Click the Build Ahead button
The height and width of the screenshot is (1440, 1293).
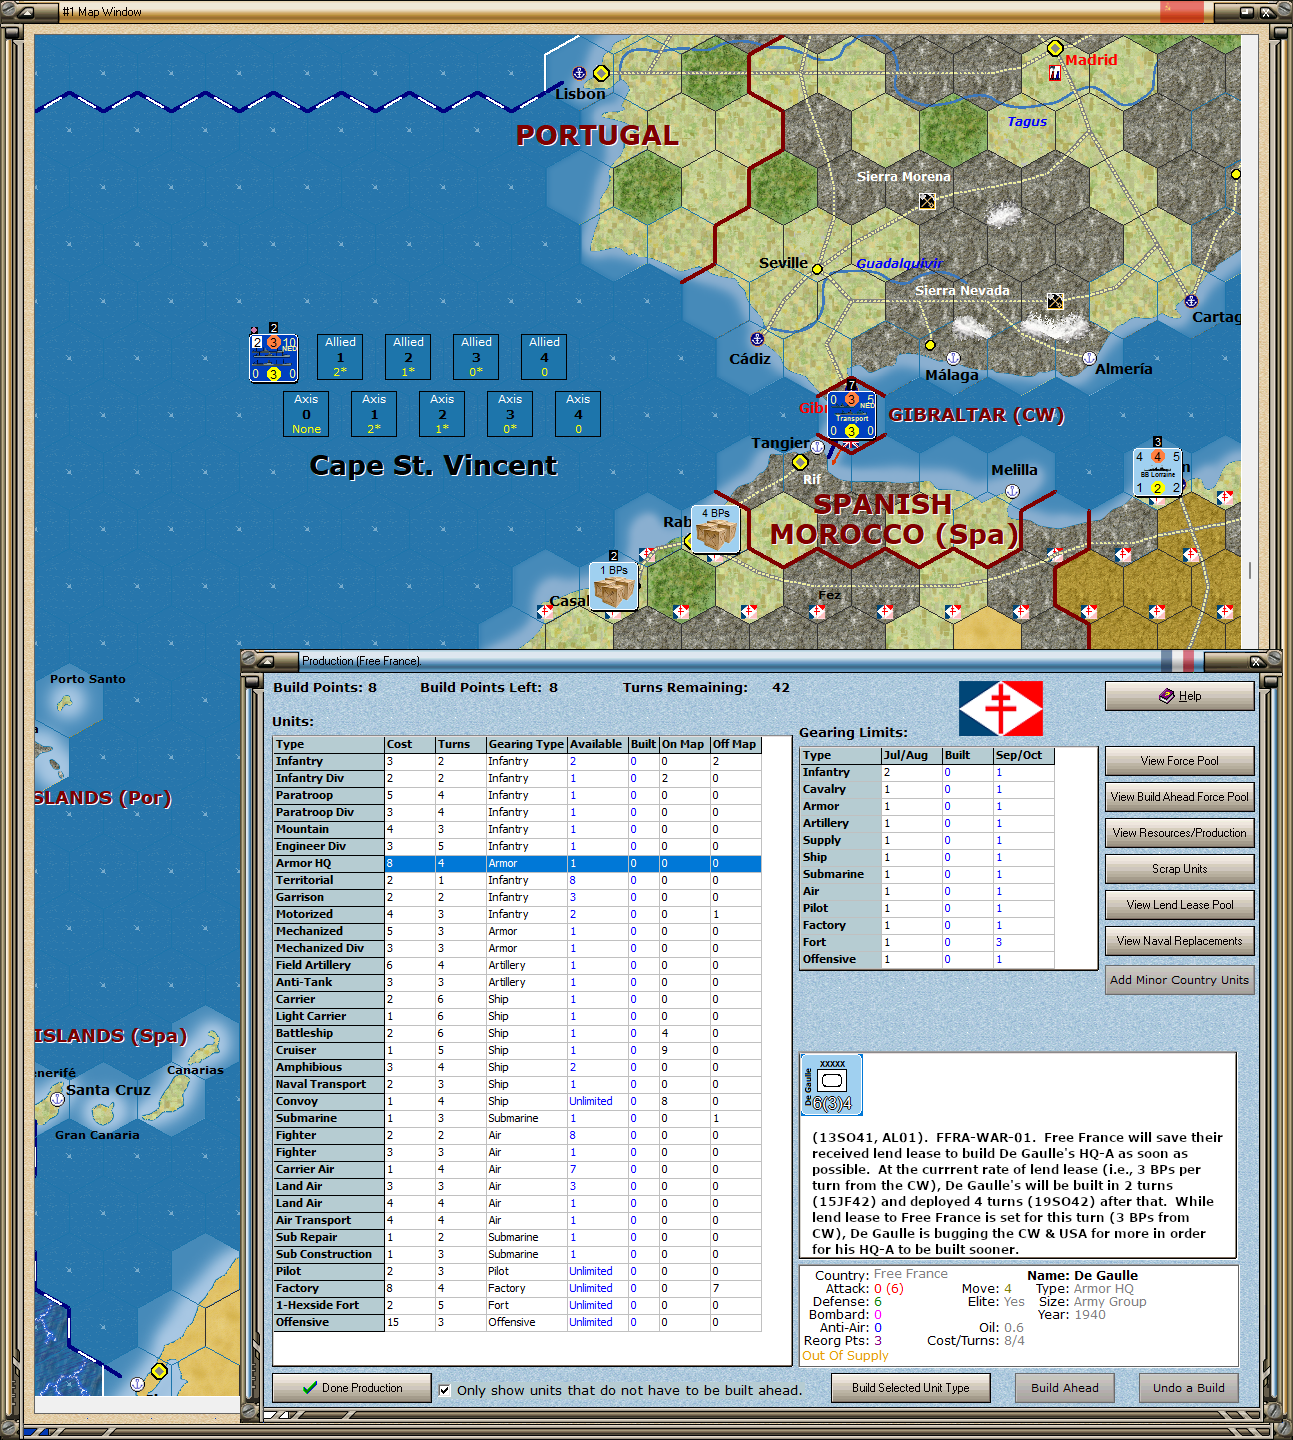(1065, 1388)
